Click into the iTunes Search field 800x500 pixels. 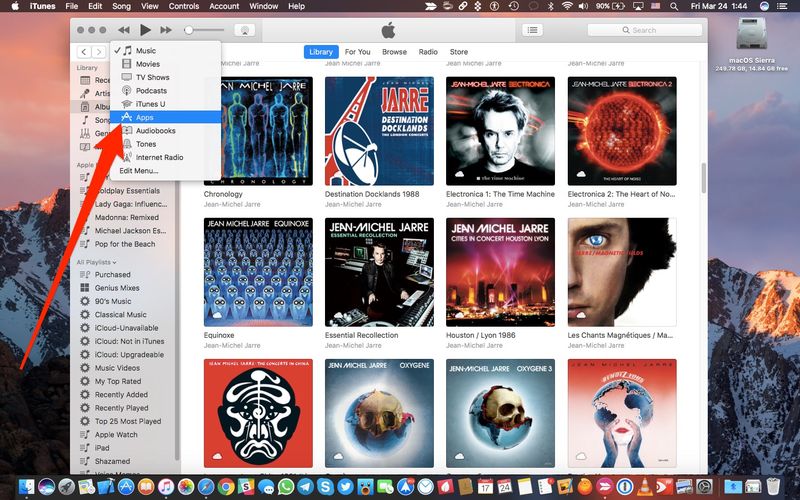click(x=645, y=30)
